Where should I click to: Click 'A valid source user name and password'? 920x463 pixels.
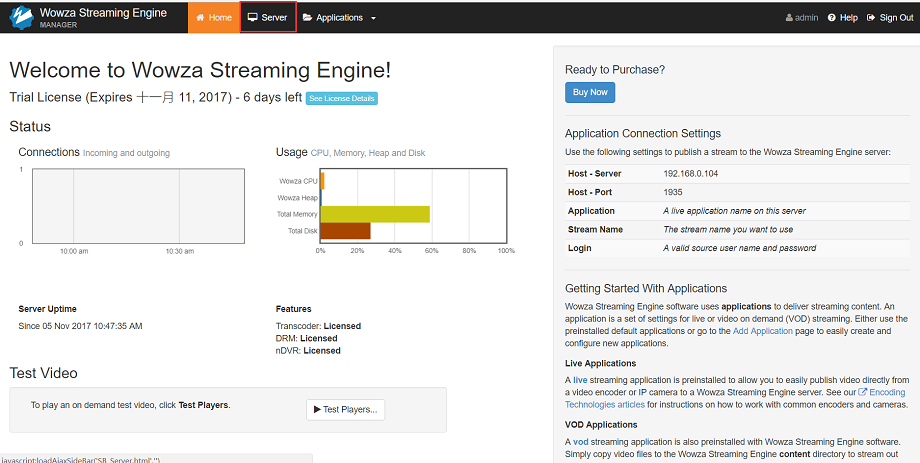tap(740, 248)
